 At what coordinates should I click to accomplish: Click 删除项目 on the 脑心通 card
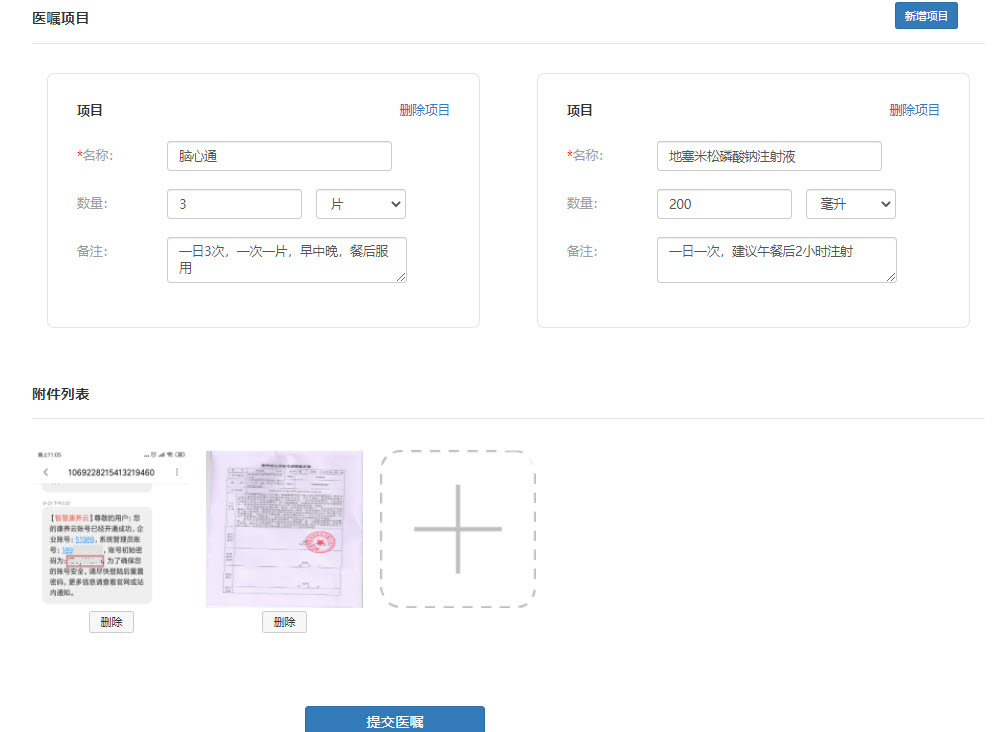(424, 110)
